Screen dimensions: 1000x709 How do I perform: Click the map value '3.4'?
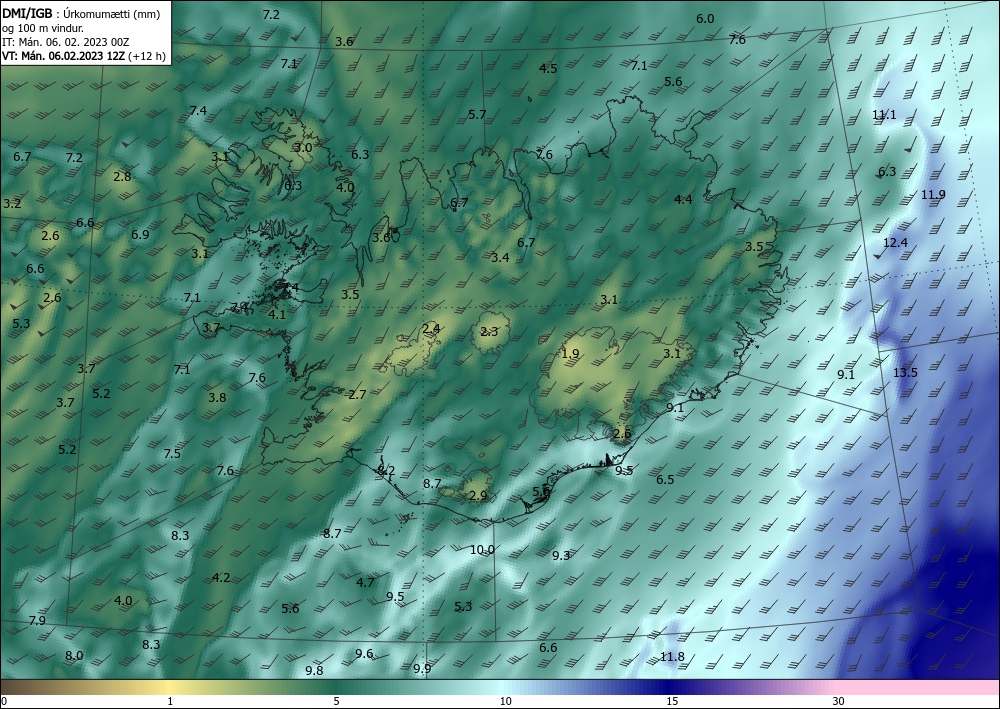click(500, 257)
